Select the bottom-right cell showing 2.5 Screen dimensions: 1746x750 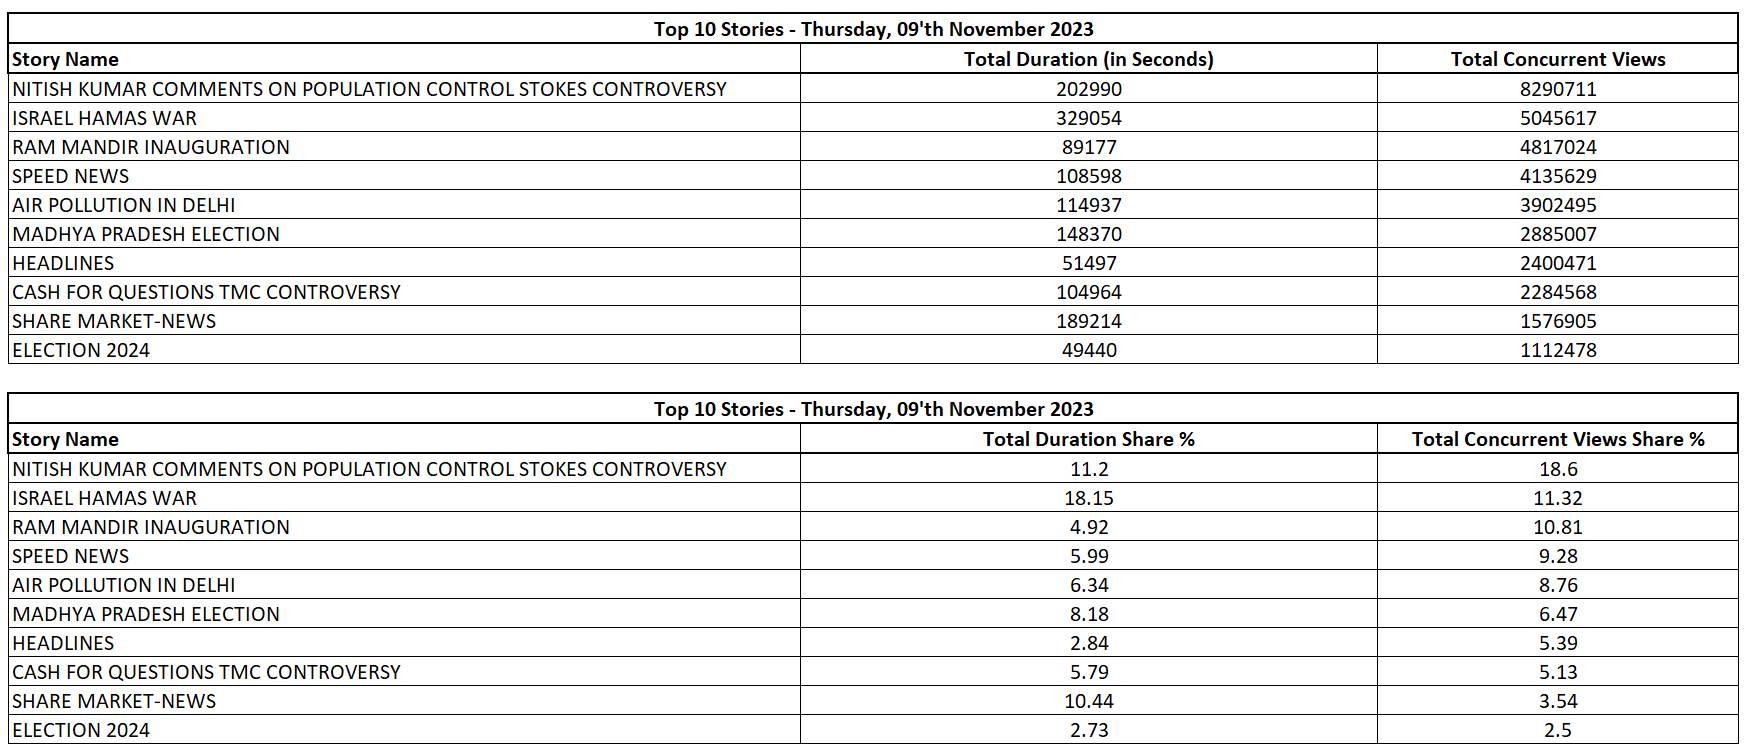[1557, 730]
